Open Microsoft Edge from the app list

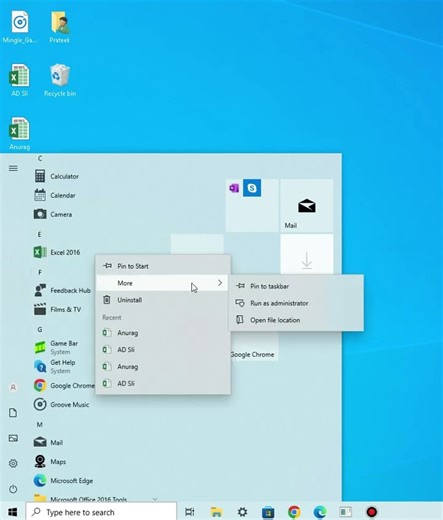(64, 480)
